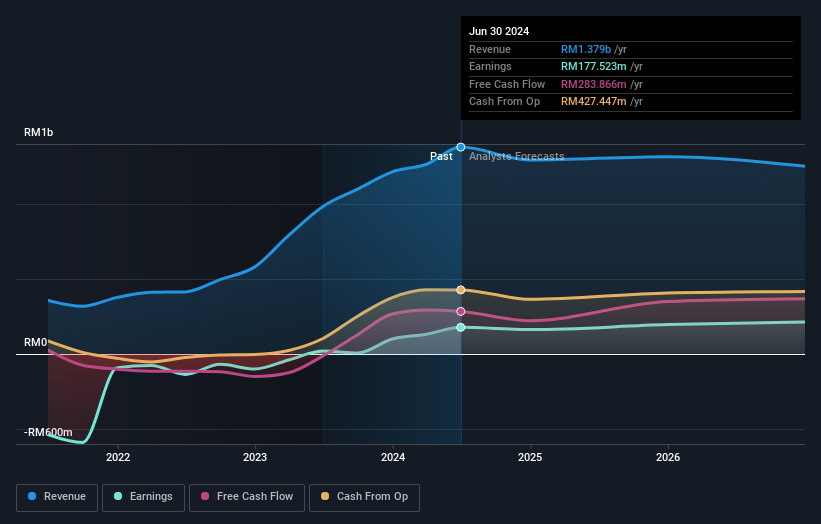
Task: Click the orange Cash From Op data point
Action: point(461,290)
